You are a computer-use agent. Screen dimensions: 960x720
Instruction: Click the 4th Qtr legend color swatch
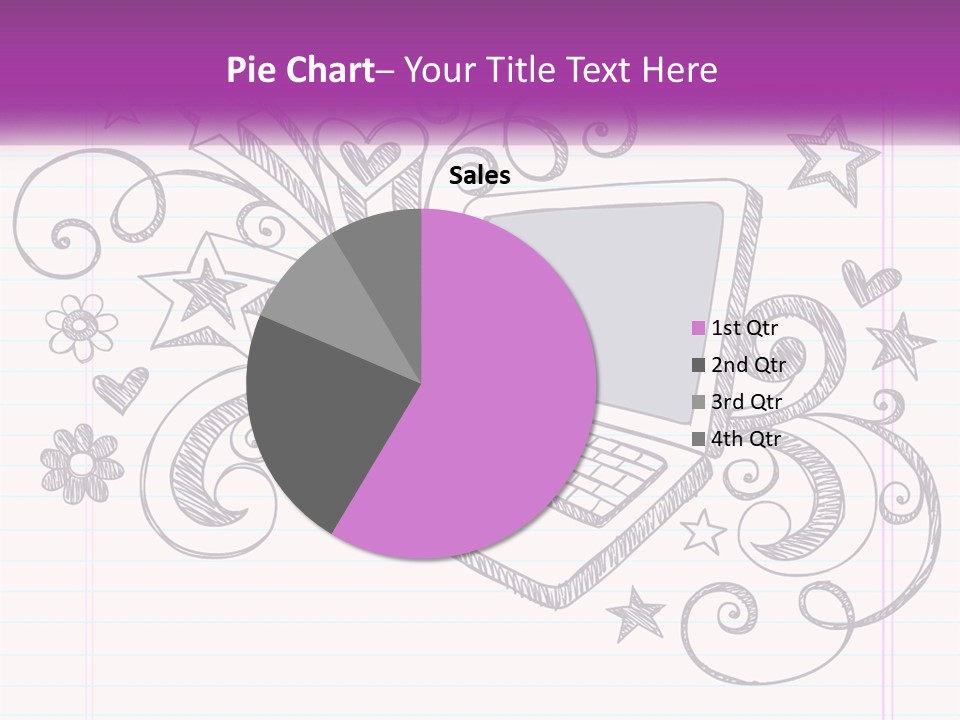[x=698, y=439]
